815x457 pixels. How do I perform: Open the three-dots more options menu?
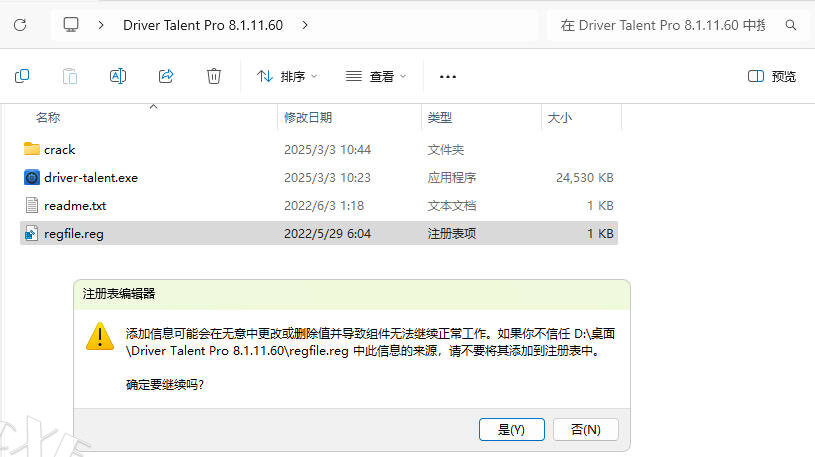click(x=448, y=76)
